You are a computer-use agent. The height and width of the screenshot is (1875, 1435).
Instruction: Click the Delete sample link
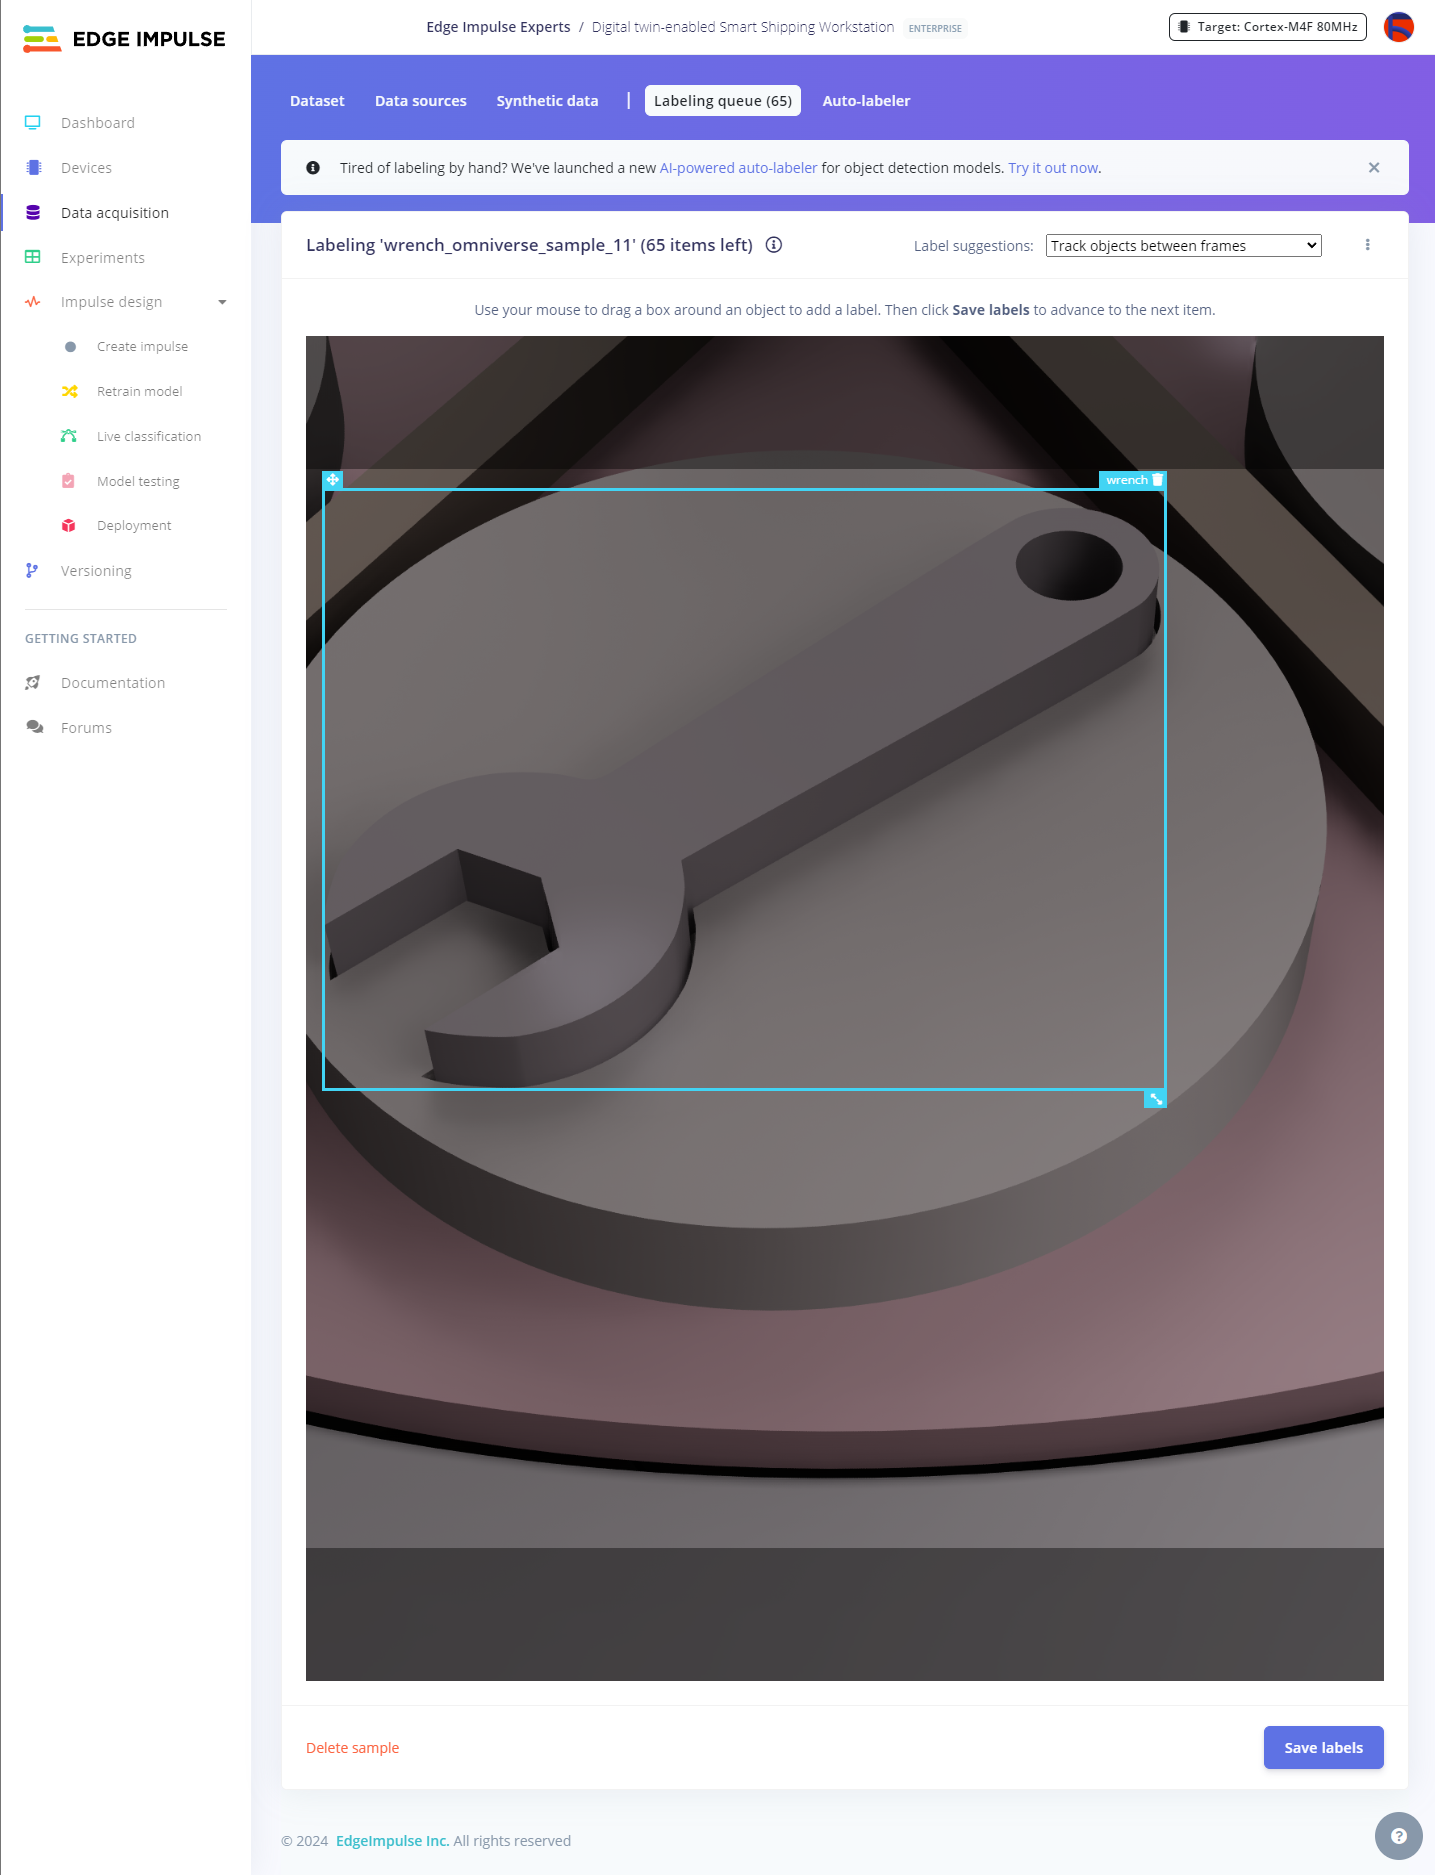pyautogui.click(x=352, y=1748)
